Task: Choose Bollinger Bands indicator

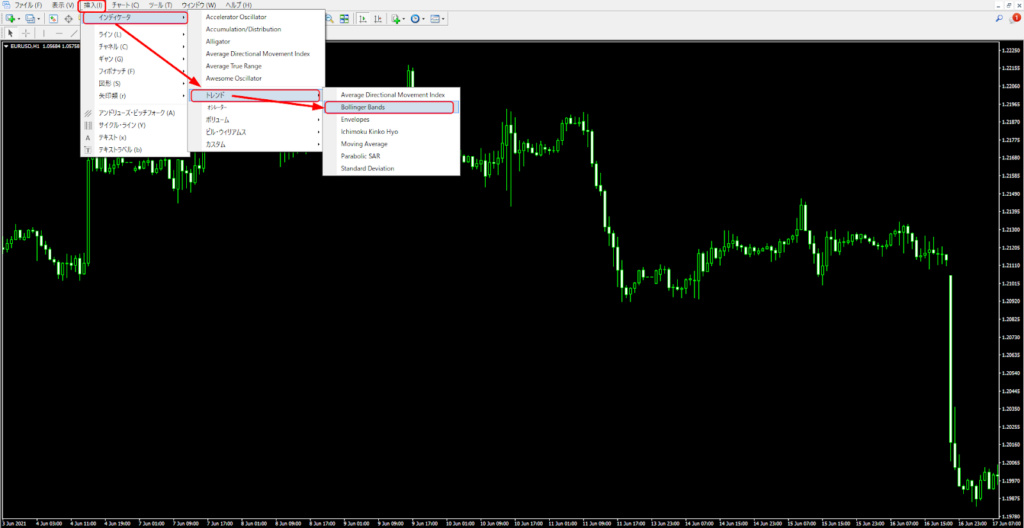Action: pos(389,107)
